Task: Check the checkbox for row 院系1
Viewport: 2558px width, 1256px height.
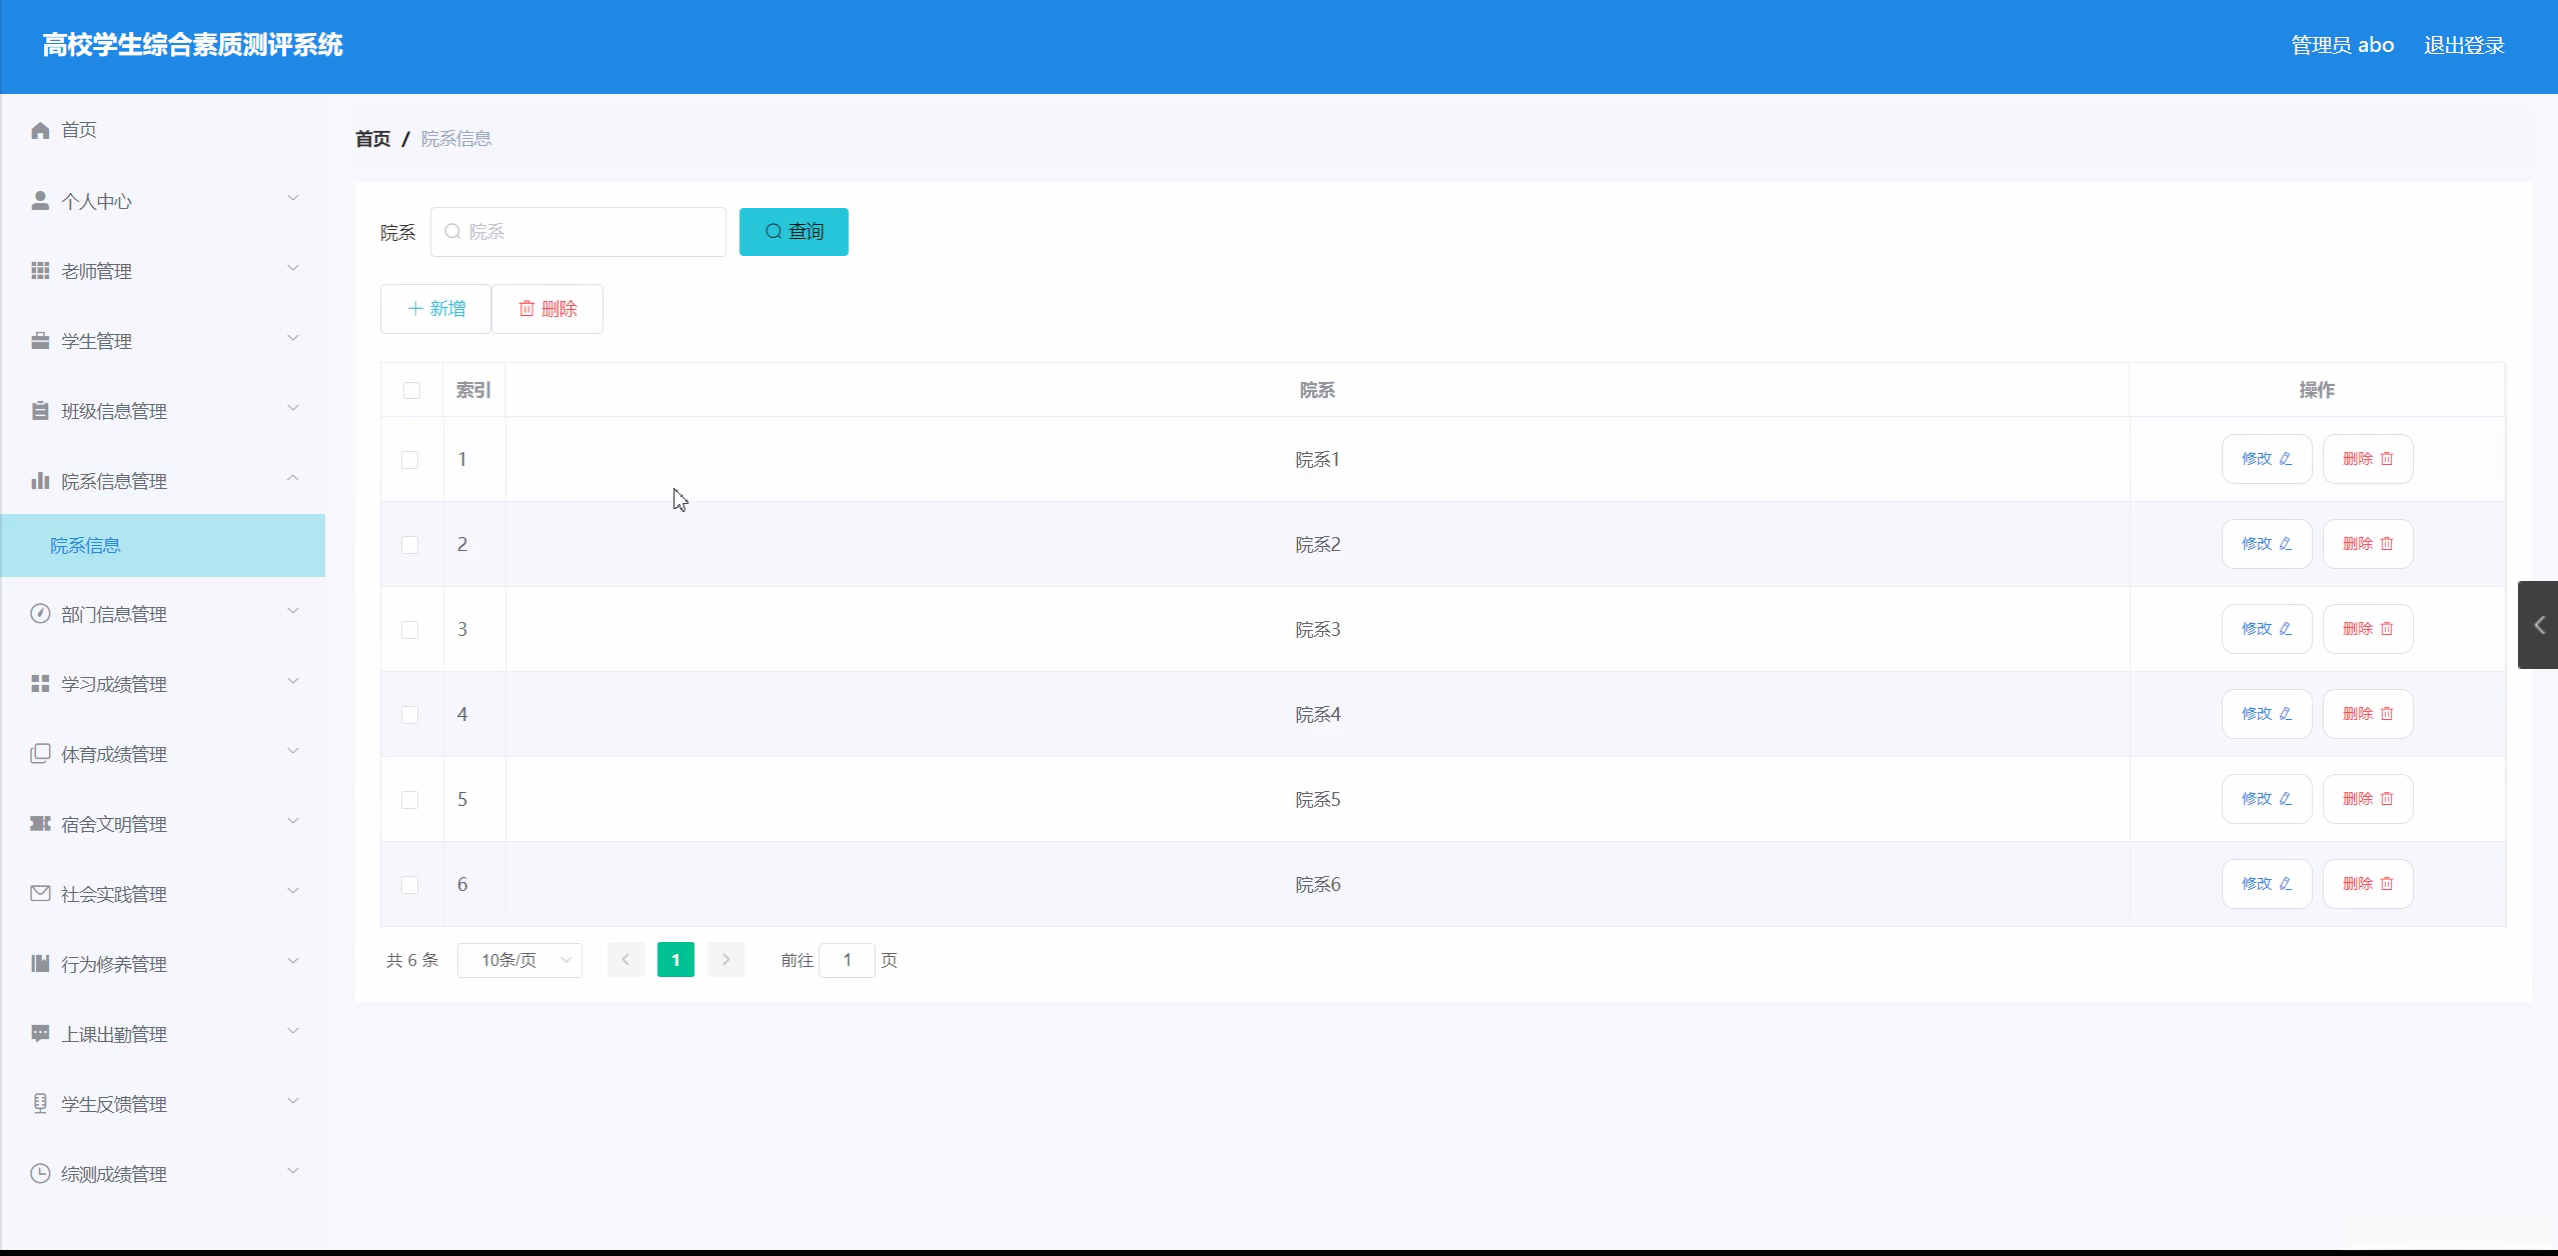Action: (x=410, y=460)
